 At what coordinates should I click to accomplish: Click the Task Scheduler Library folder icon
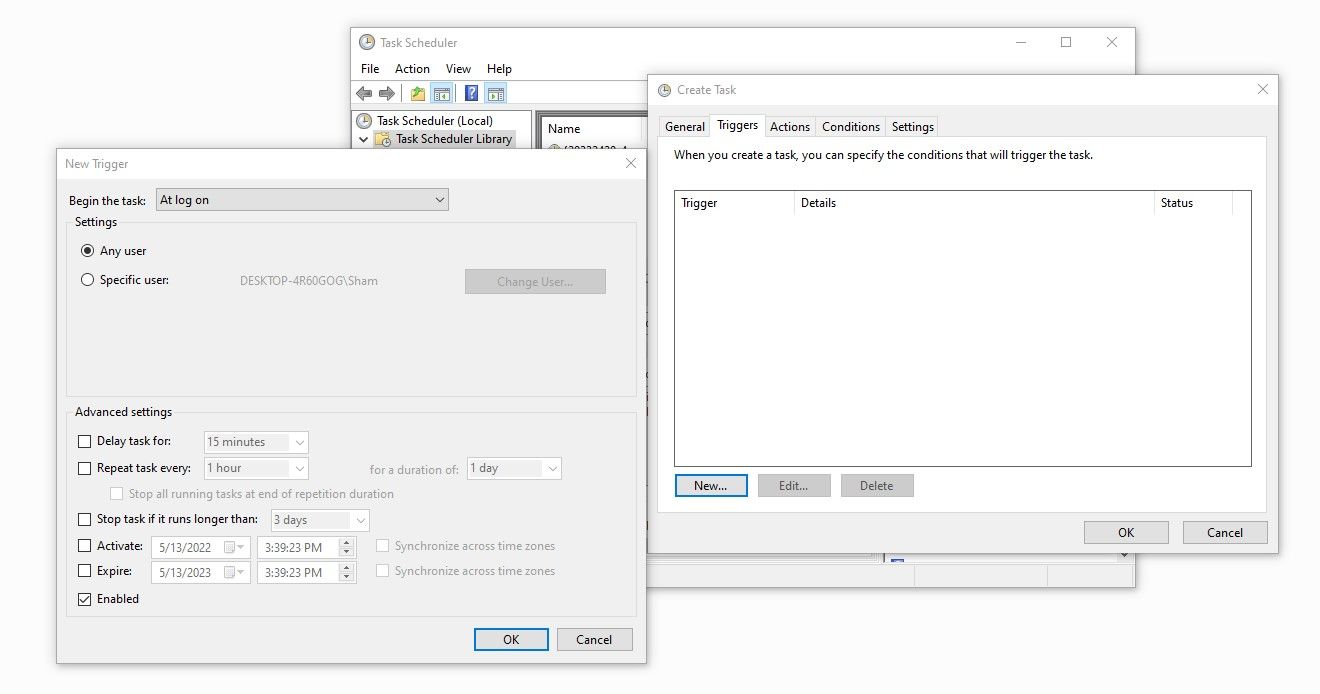click(x=383, y=139)
